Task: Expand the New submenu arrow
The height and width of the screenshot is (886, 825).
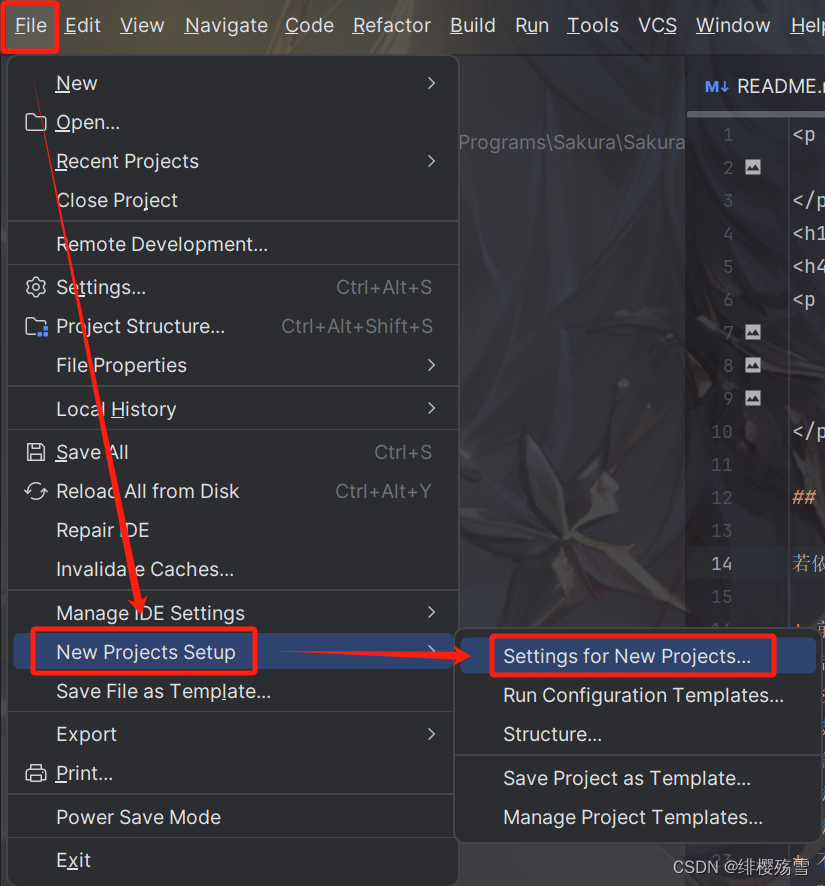Action: (431, 84)
